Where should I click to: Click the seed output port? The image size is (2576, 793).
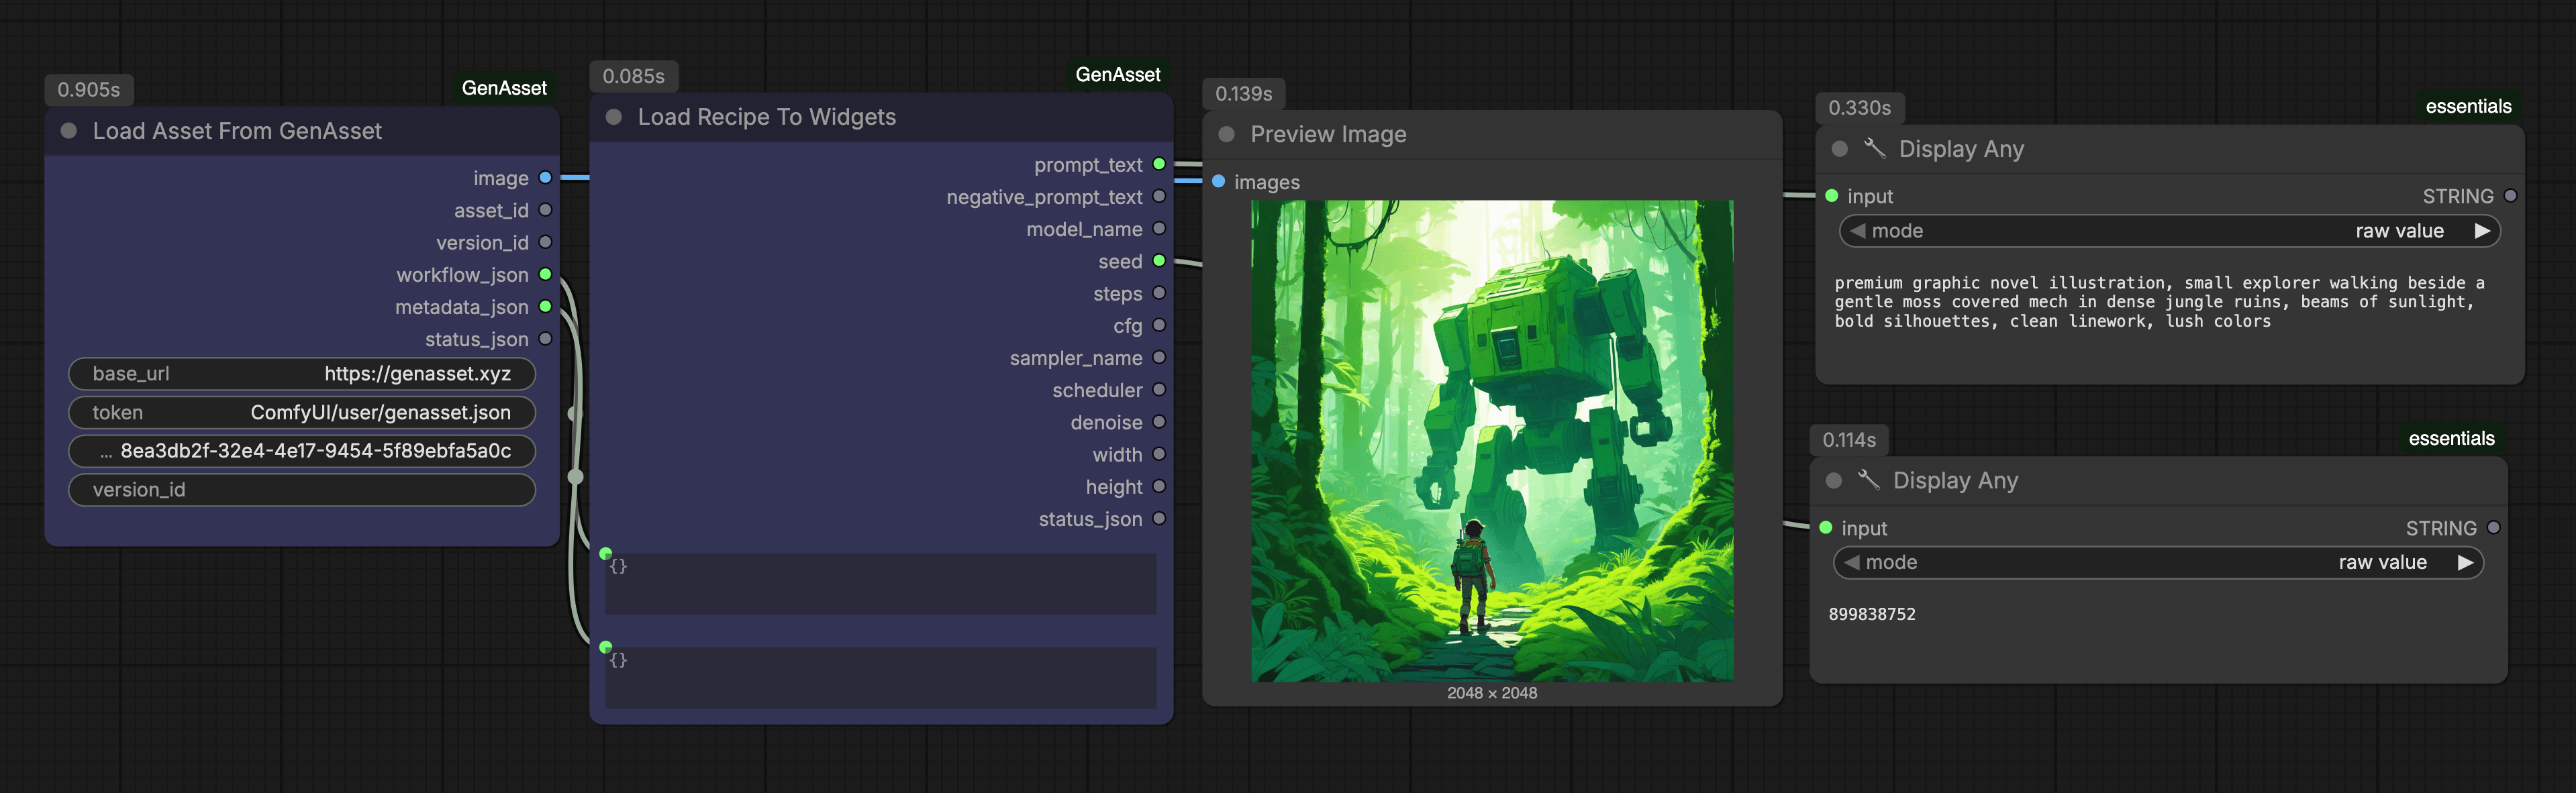1159,261
